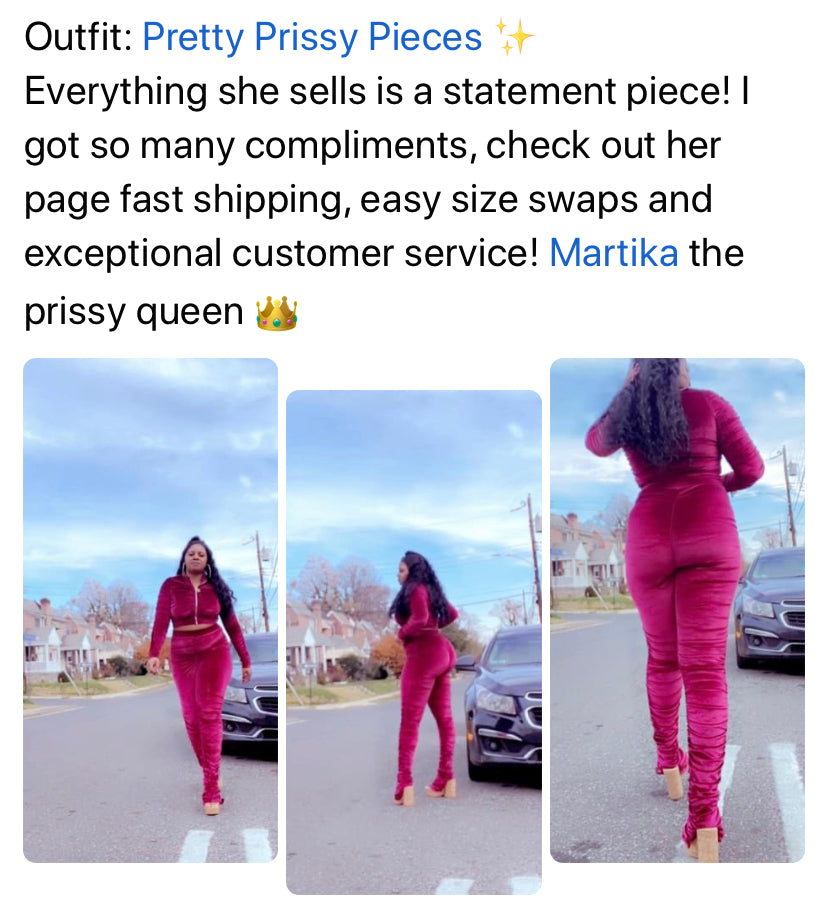Viewport: 828px width, 902px height.
Task: Open Martika's tagged profile link
Action: [614, 253]
